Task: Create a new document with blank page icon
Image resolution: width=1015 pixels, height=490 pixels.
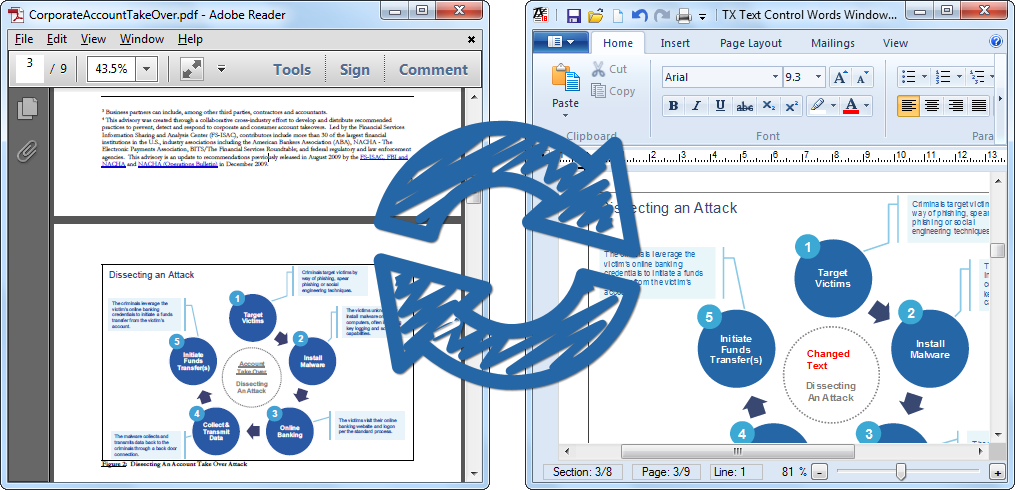Action: (x=618, y=16)
